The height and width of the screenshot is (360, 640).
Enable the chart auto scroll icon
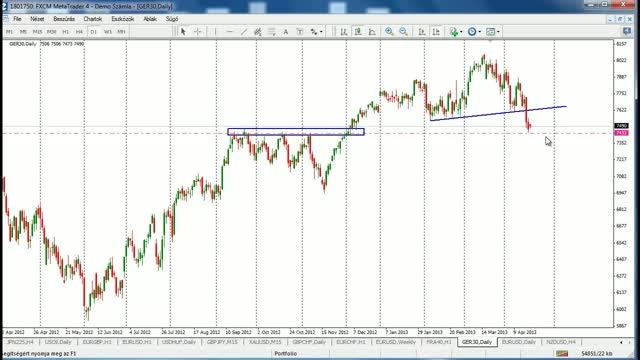pyautogui.click(x=422, y=32)
